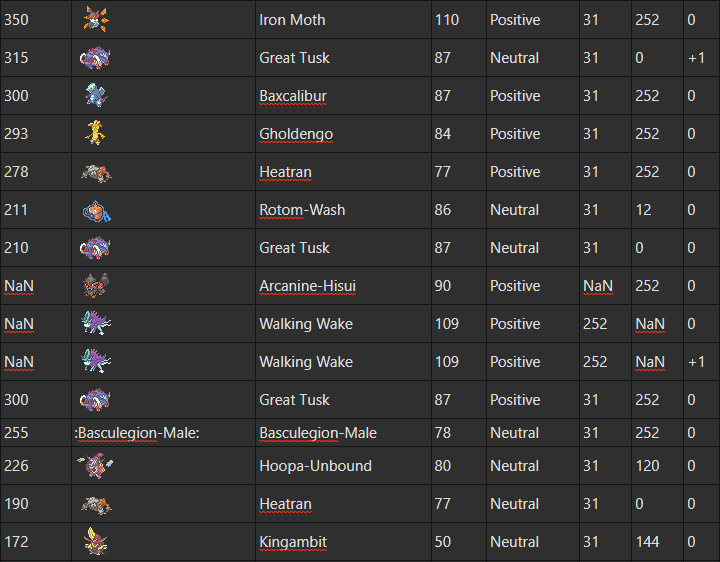The image size is (720, 562).
Task: Click the Baxcalibur name text
Action: [293, 96]
